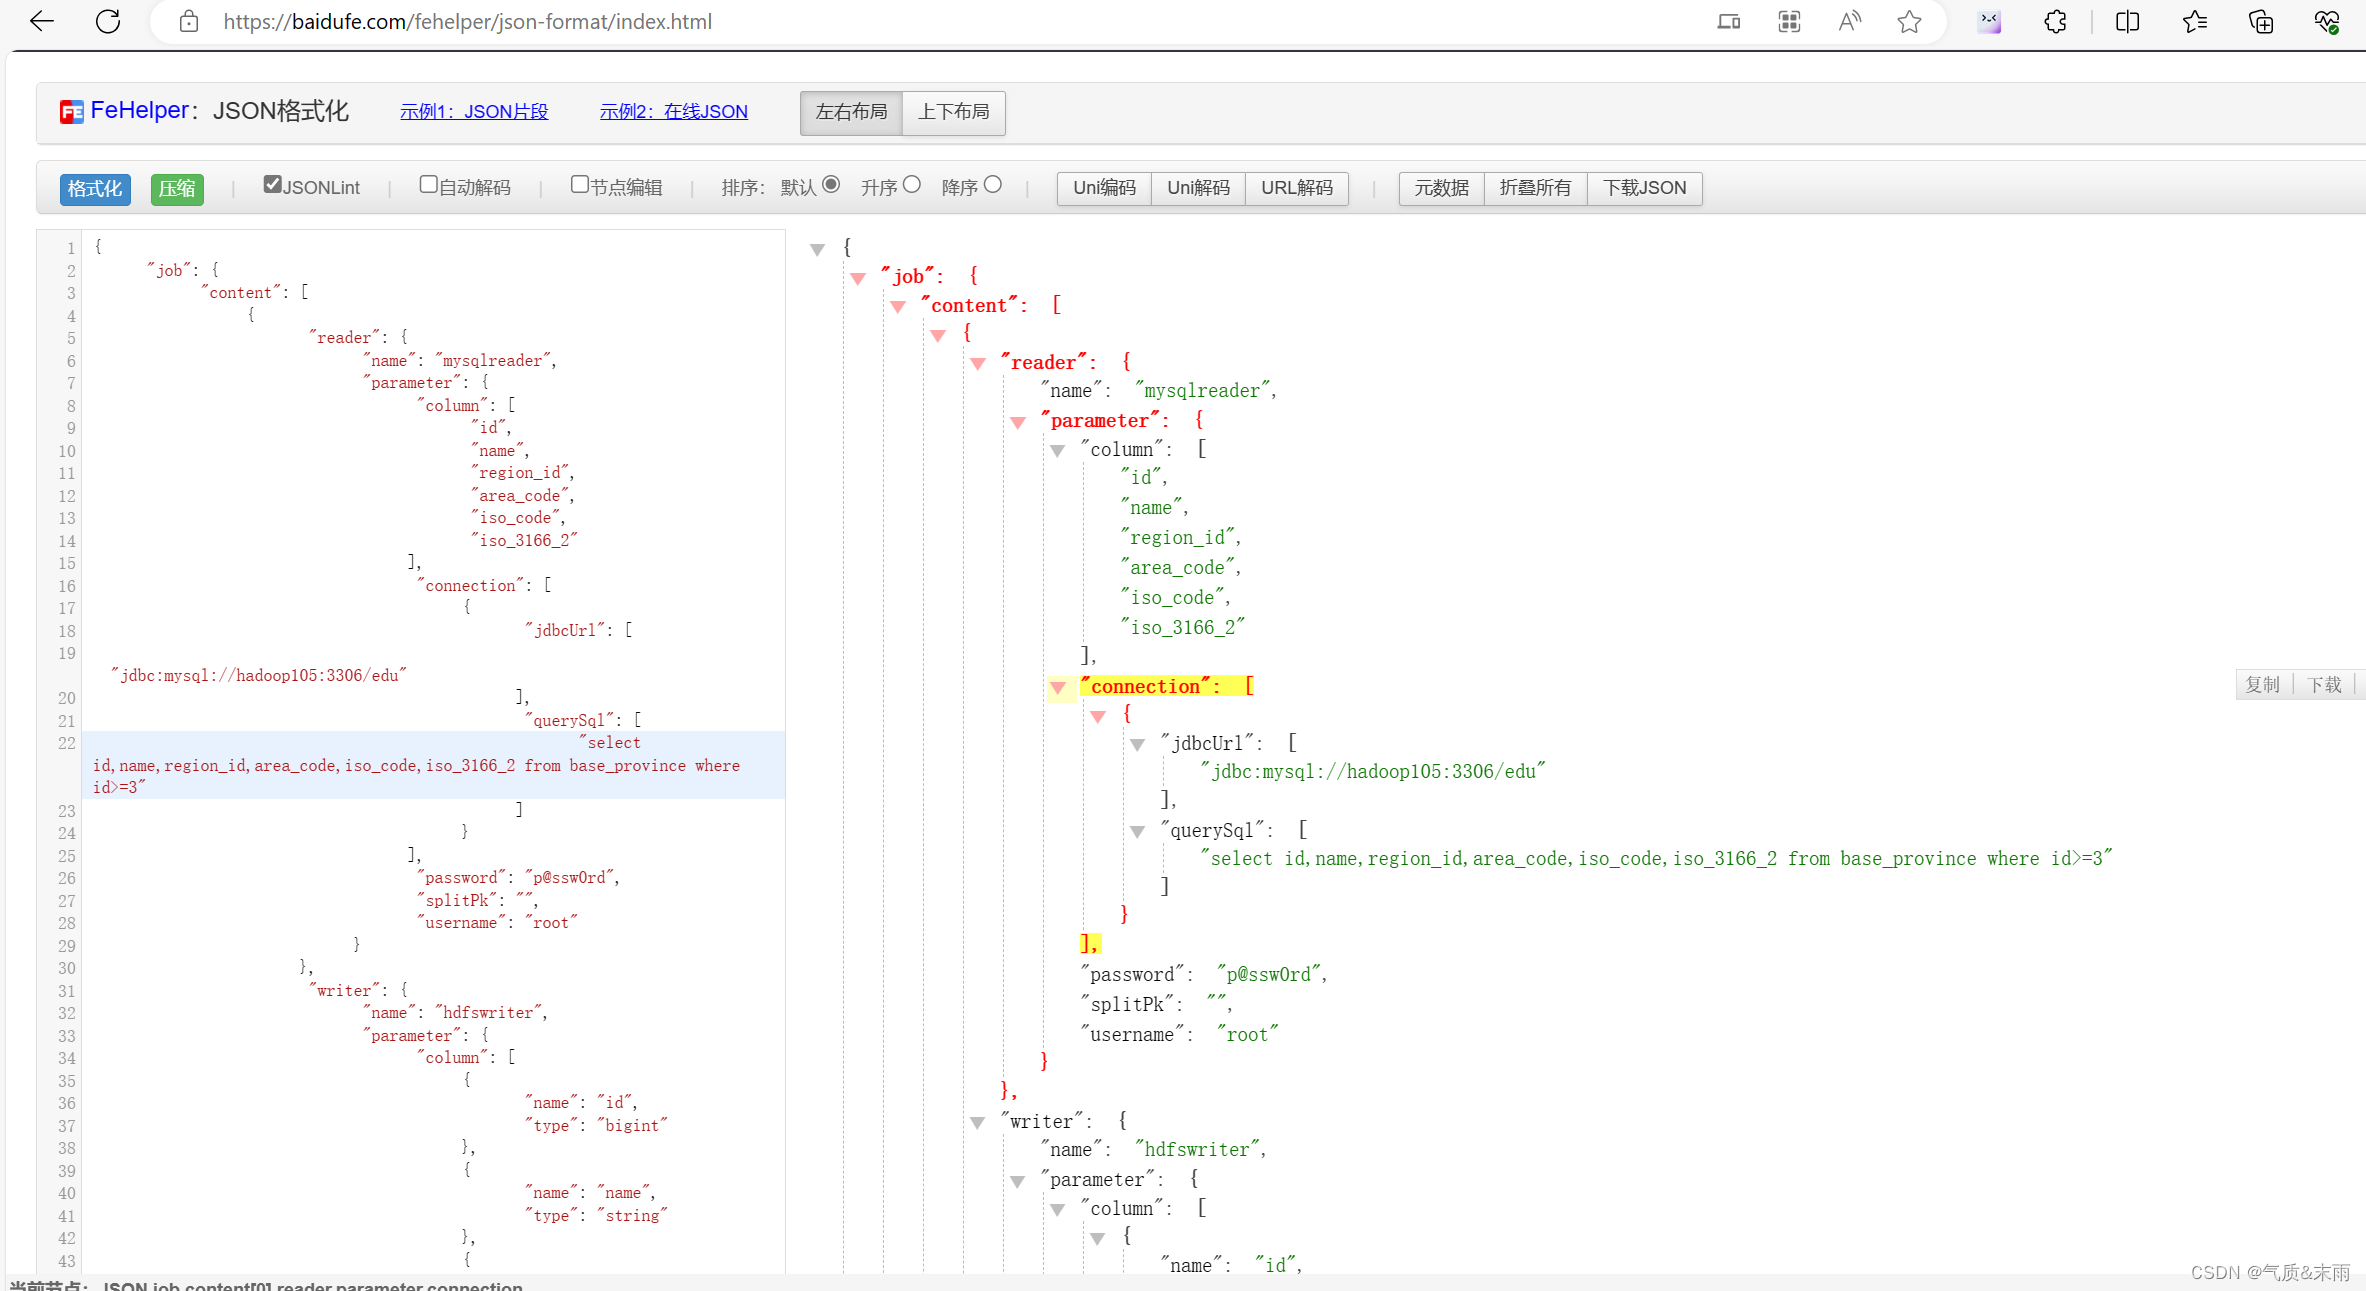Collapse the "content" array node
This screenshot has width=2366, height=1291.
tap(898, 307)
